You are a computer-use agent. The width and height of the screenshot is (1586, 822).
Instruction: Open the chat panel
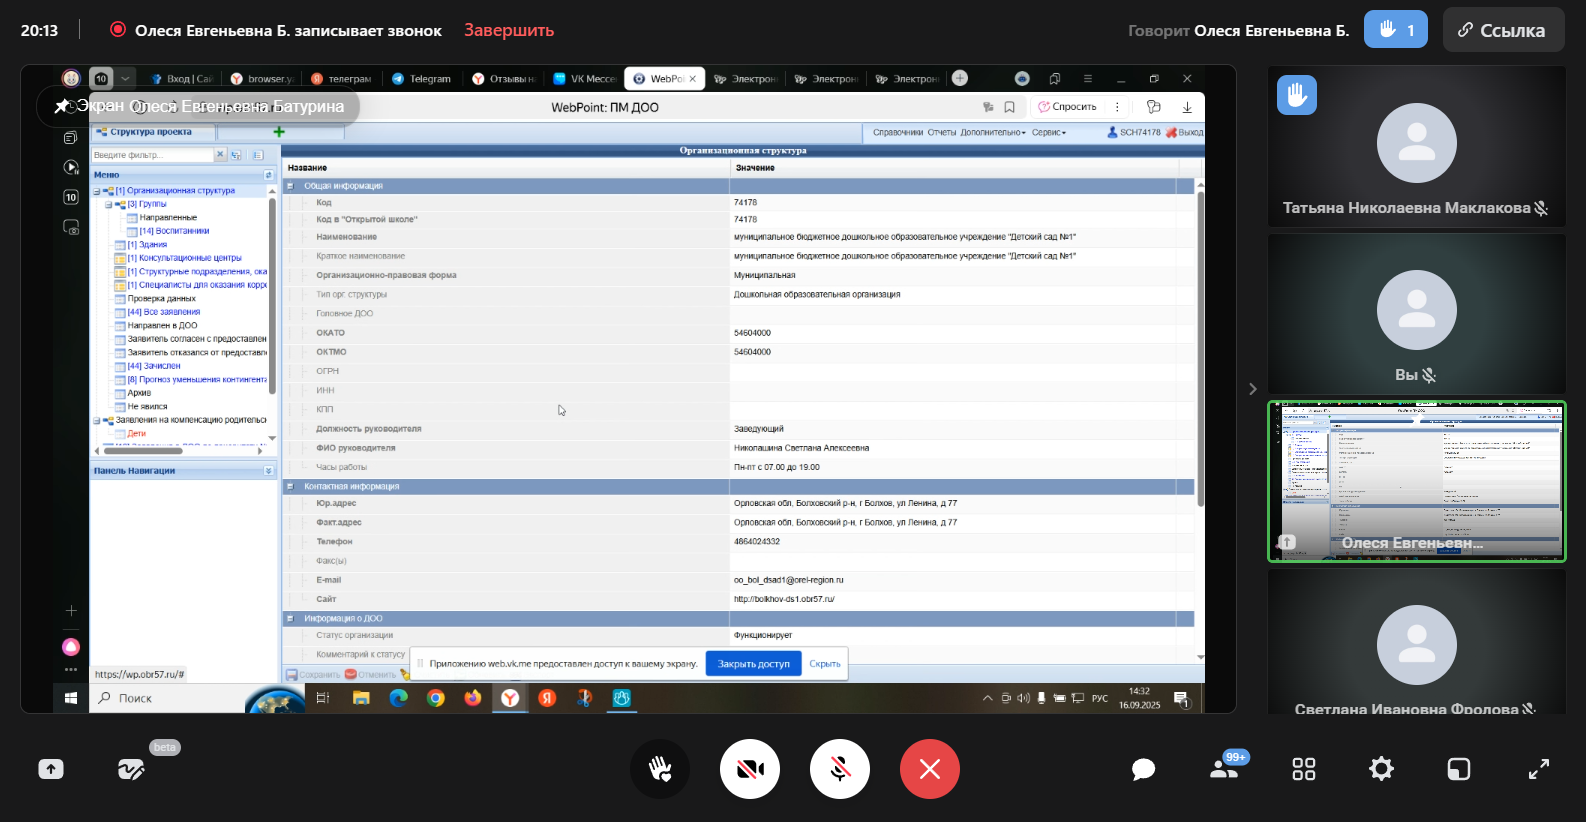point(1143,769)
